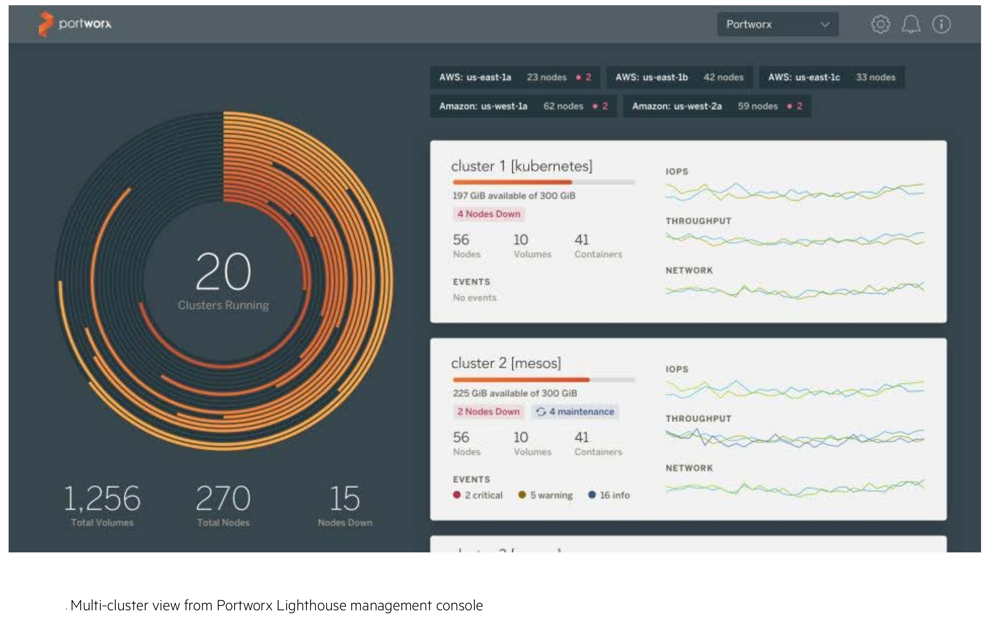Open the Portworx cluster dropdown
This screenshot has width=999, height=623.
pyautogui.click(x=777, y=24)
